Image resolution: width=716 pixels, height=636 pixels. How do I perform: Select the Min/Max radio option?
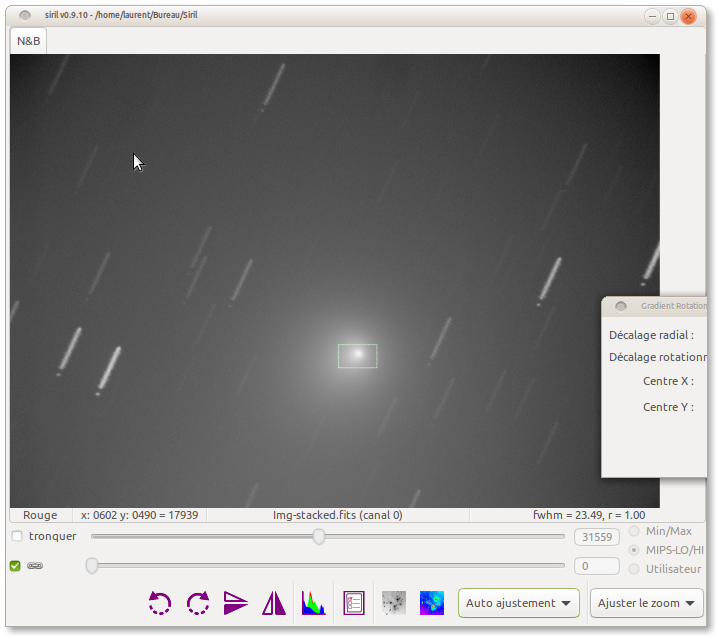634,531
